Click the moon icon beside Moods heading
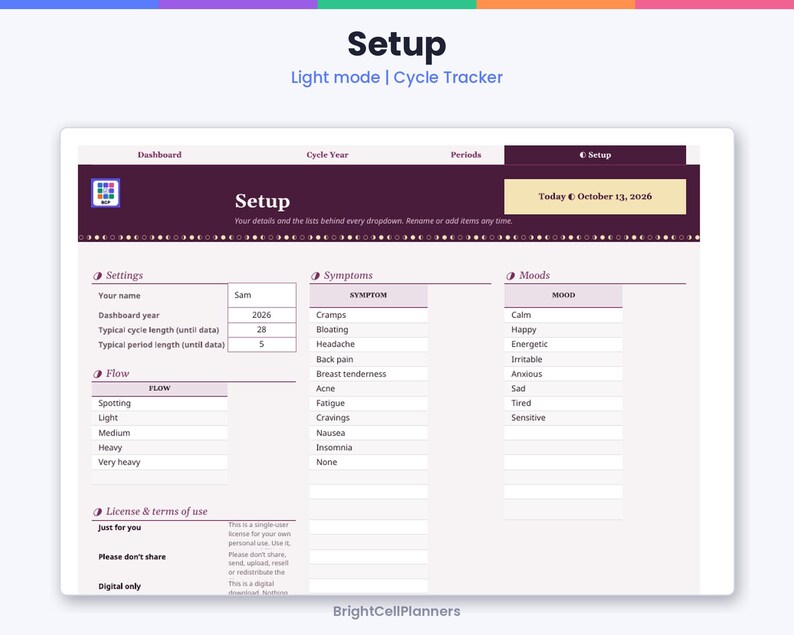This screenshot has width=794, height=635. (x=510, y=276)
